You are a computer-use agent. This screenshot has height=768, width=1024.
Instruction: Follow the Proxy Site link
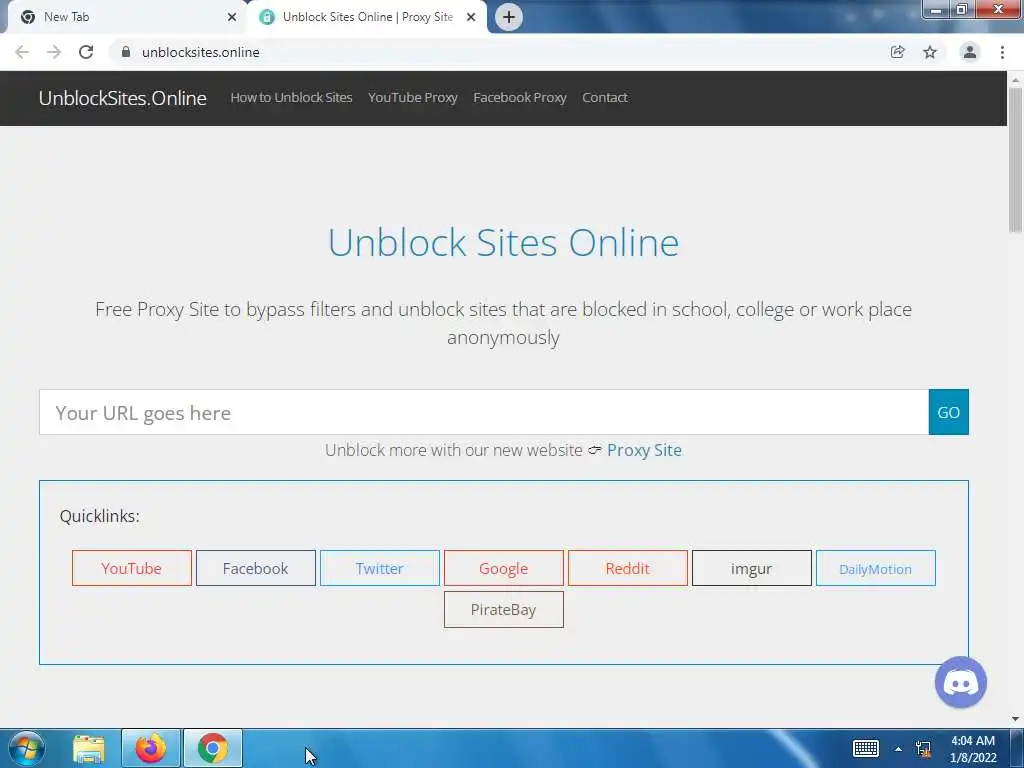pyautogui.click(x=645, y=450)
